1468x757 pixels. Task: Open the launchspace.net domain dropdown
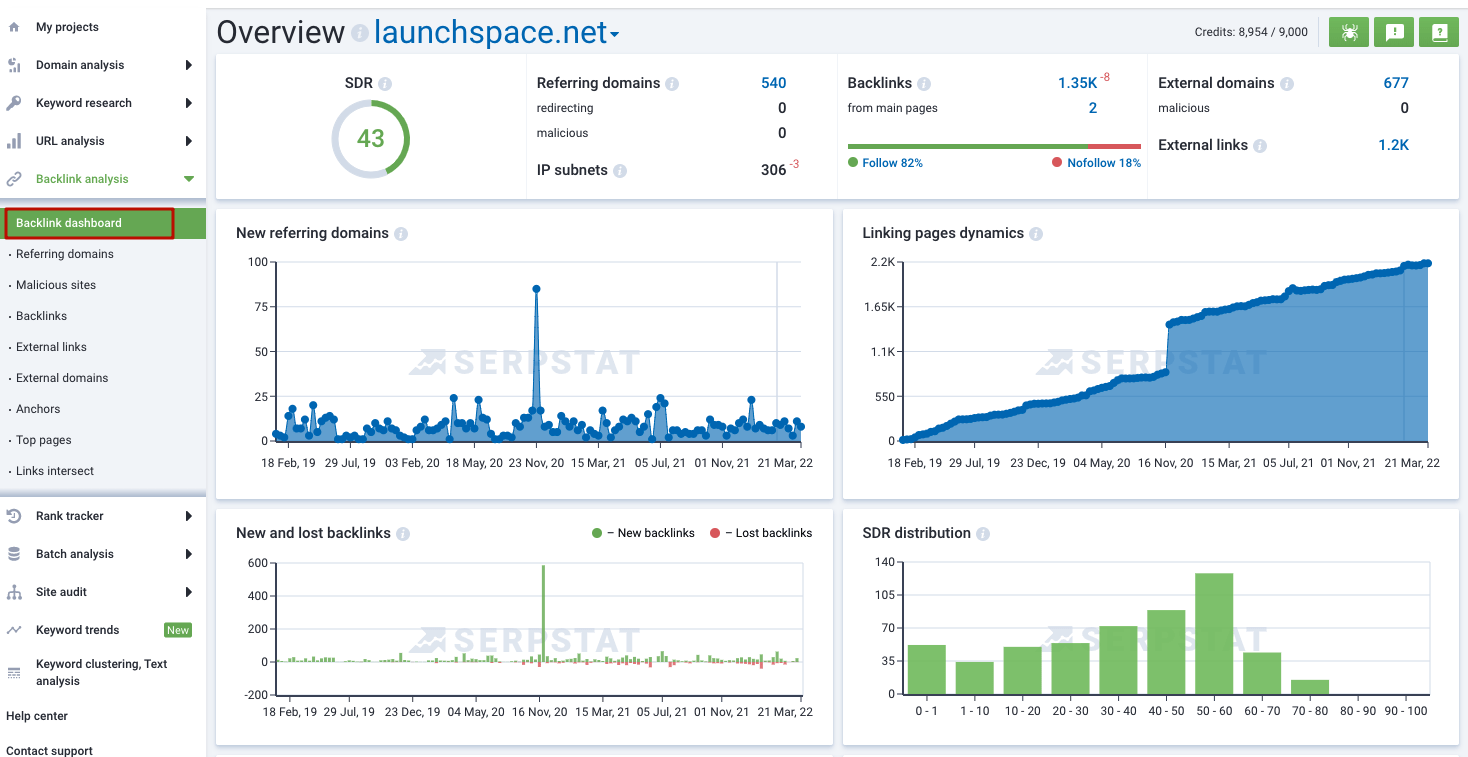click(x=497, y=33)
